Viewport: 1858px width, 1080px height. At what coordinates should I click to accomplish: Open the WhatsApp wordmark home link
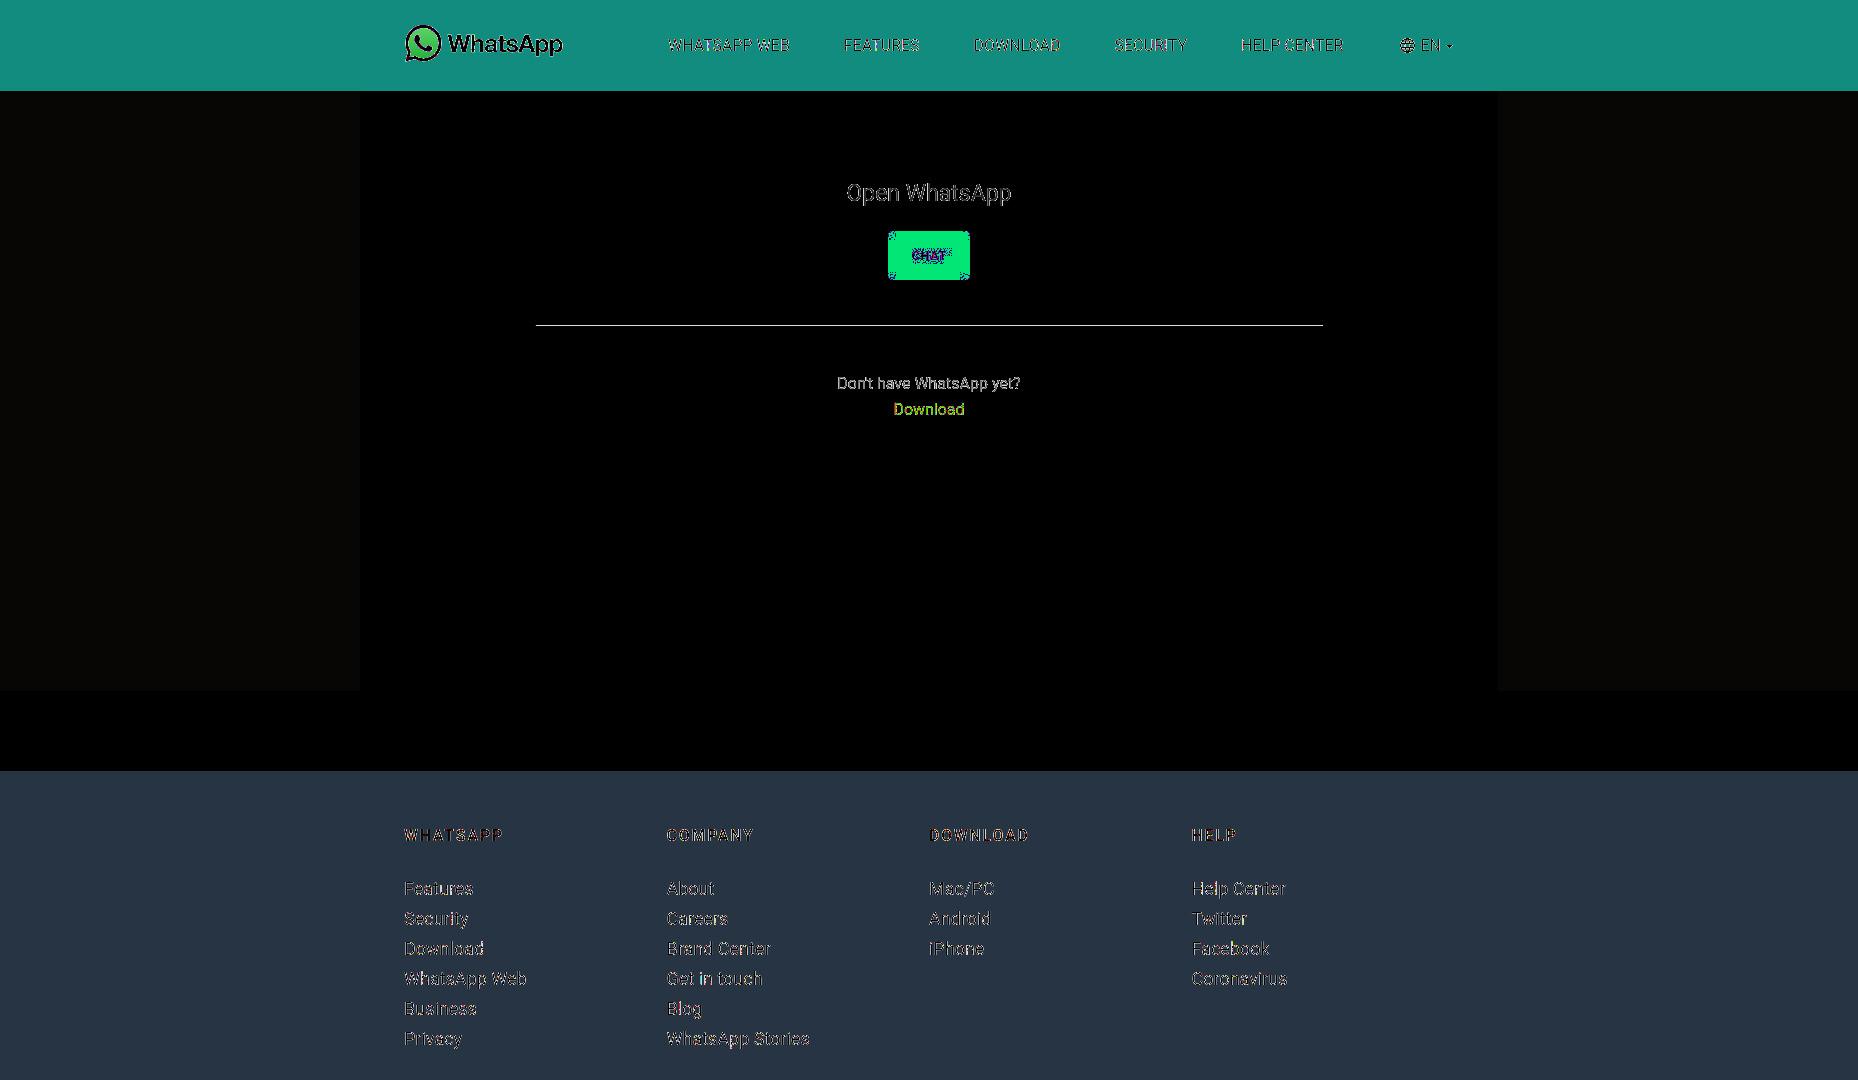(505, 44)
